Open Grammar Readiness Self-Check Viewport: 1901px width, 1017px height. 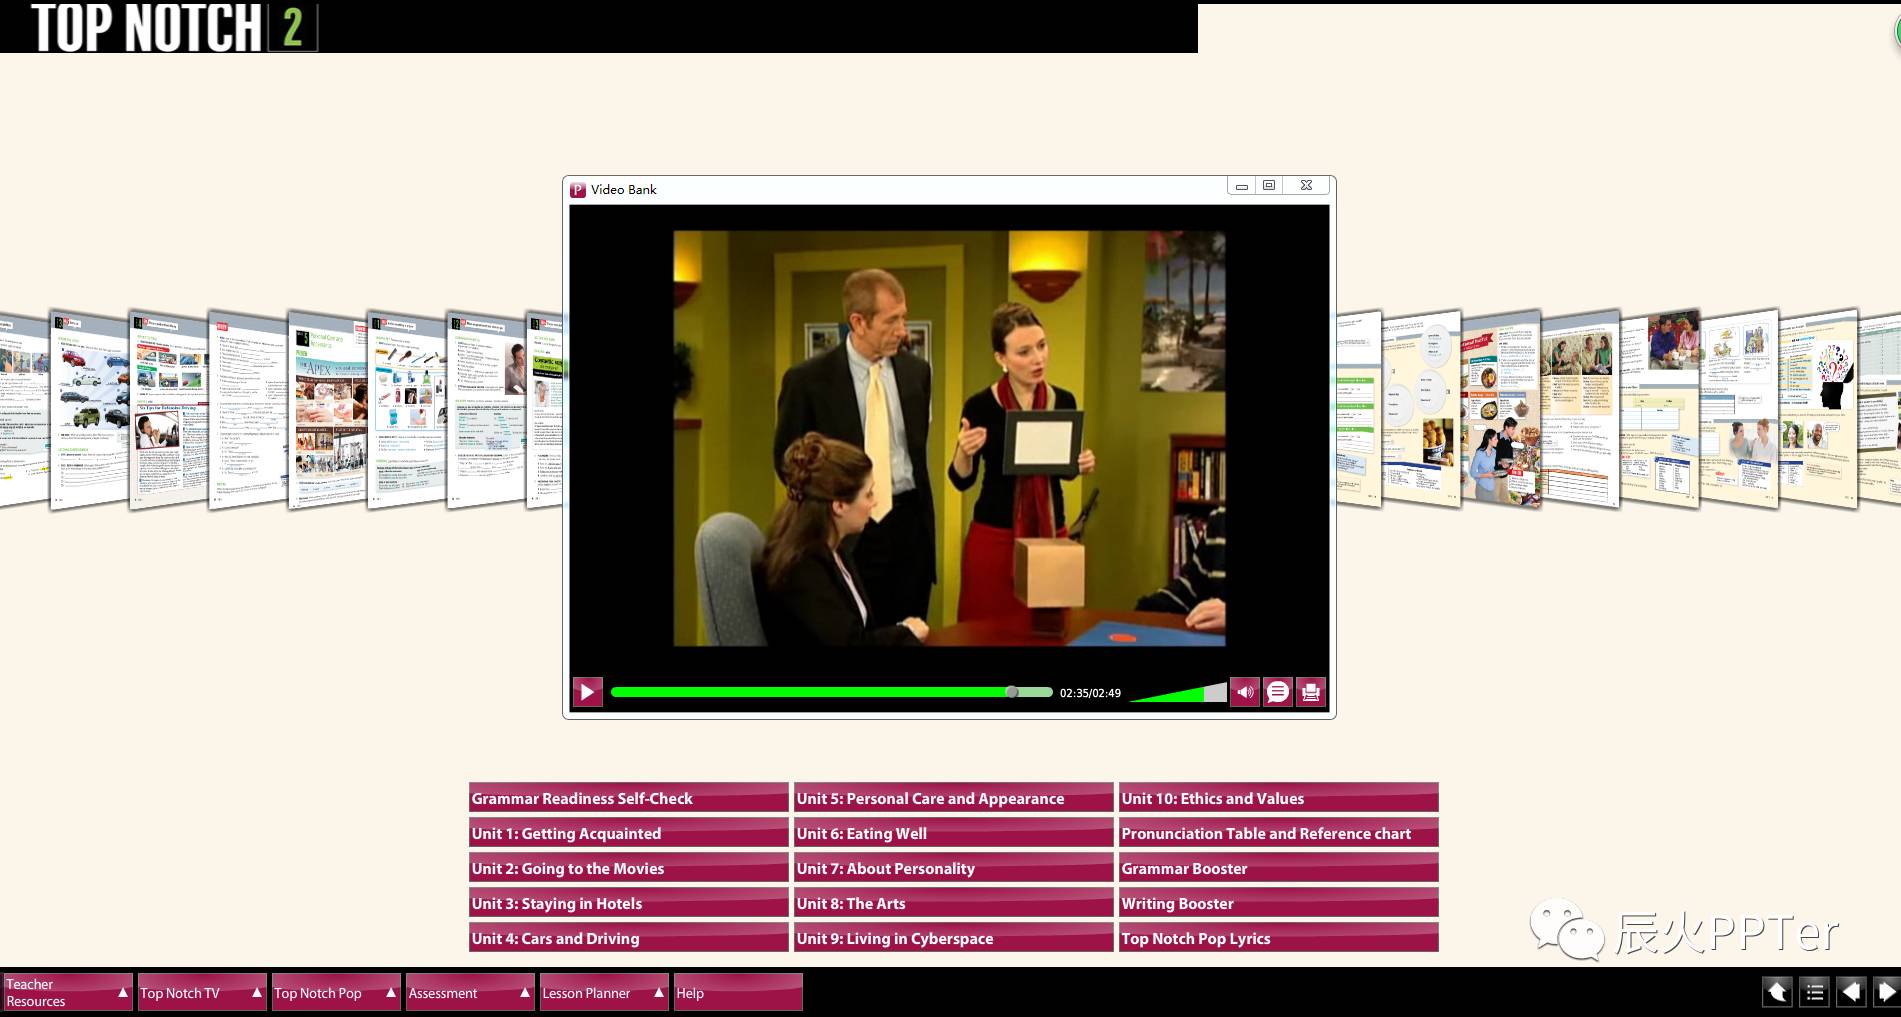pyautogui.click(x=628, y=798)
